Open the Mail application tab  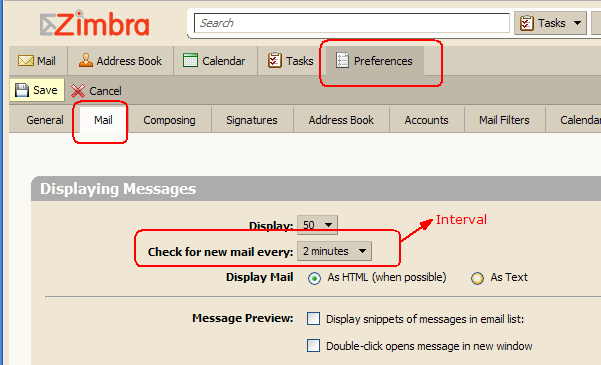pos(37,61)
